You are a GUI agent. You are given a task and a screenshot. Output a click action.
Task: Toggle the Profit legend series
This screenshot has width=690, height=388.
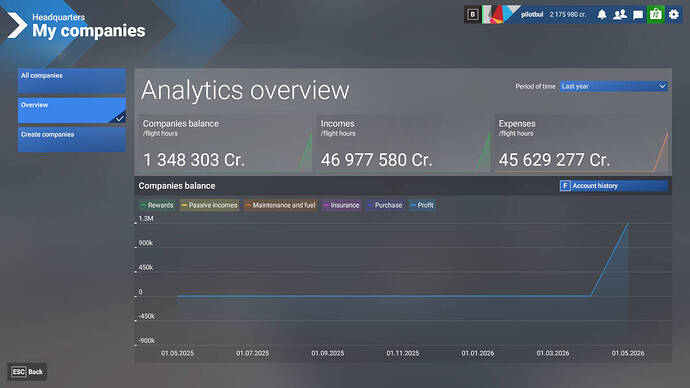point(422,205)
